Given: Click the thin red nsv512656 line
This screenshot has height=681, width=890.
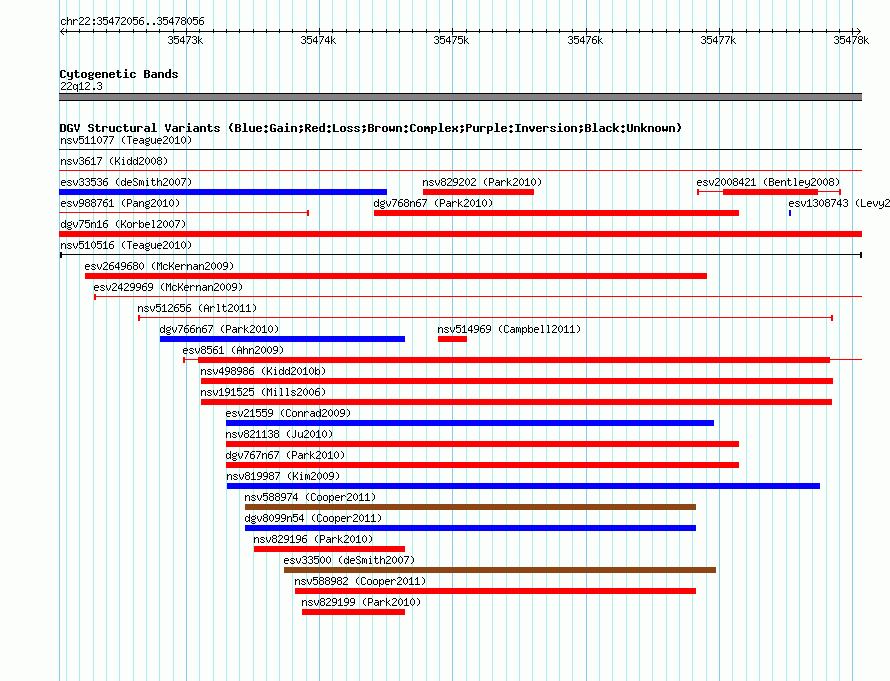Looking at the screenshot, I should [x=485, y=318].
